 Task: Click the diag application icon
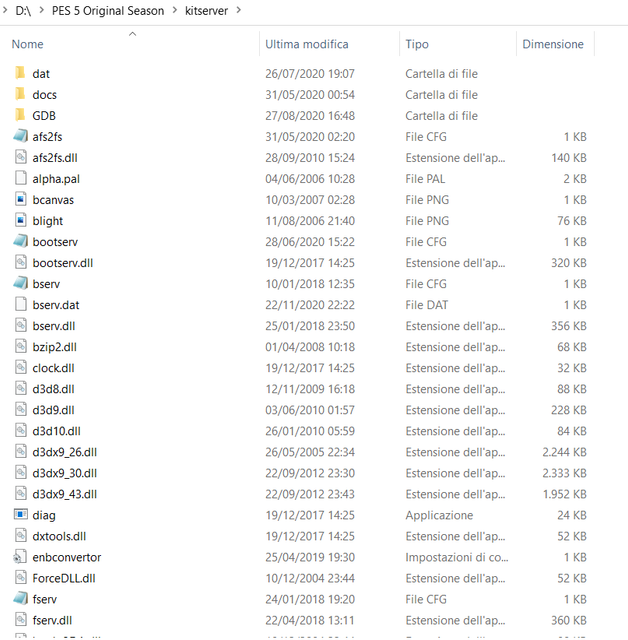click(x=21, y=515)
